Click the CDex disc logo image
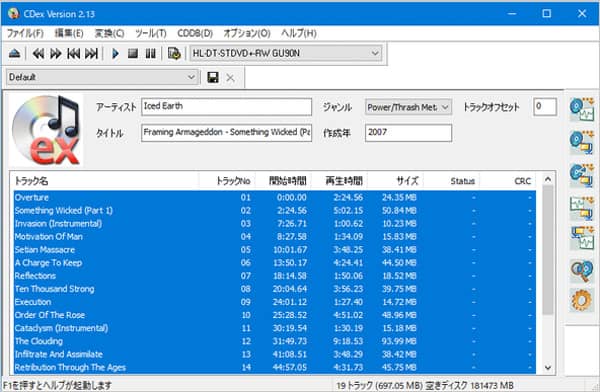This screenshot has height=392, width=600. [46, 130]
